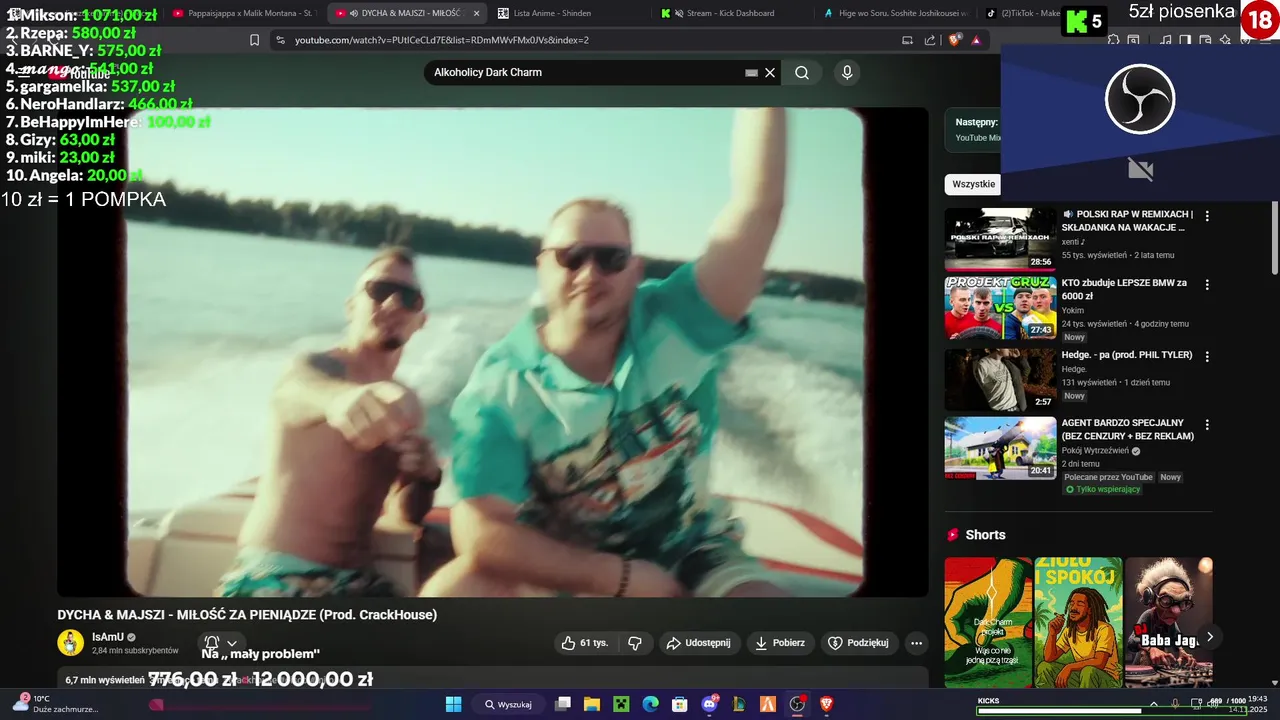Open options menu for Hedge. - pa
Image resolution: width=1280 pixels, height=720 pixels.
[1207, 356]
